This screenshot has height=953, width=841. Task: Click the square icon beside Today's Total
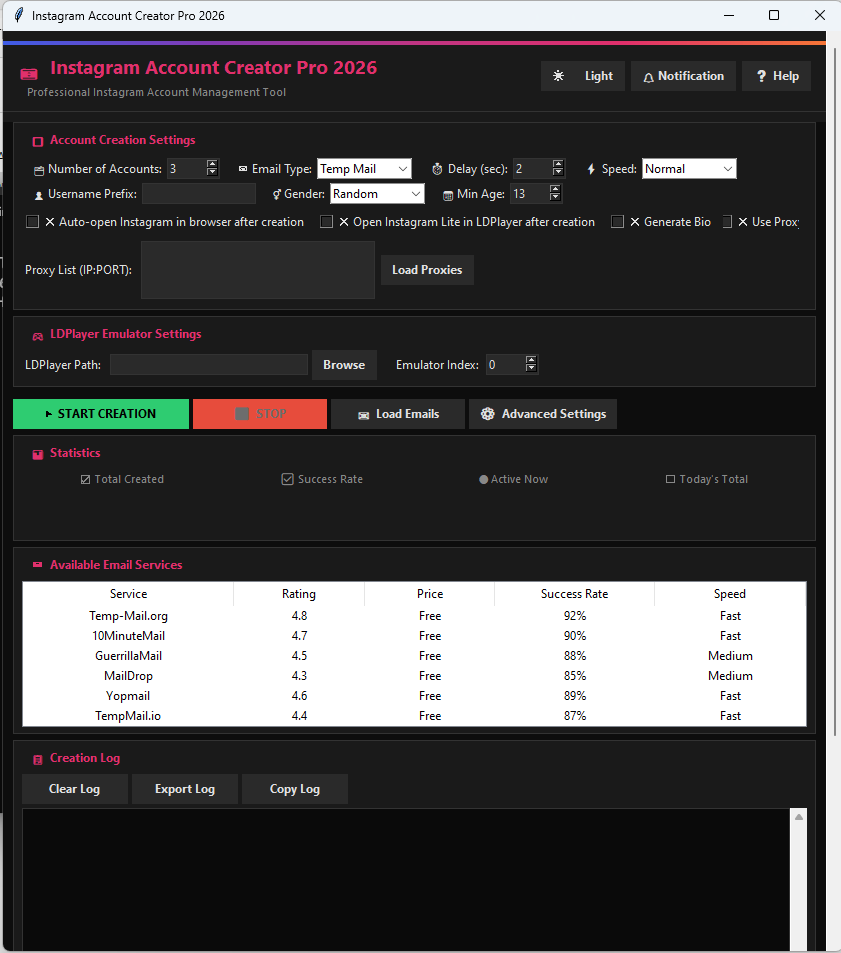click(x=670, y=479)
